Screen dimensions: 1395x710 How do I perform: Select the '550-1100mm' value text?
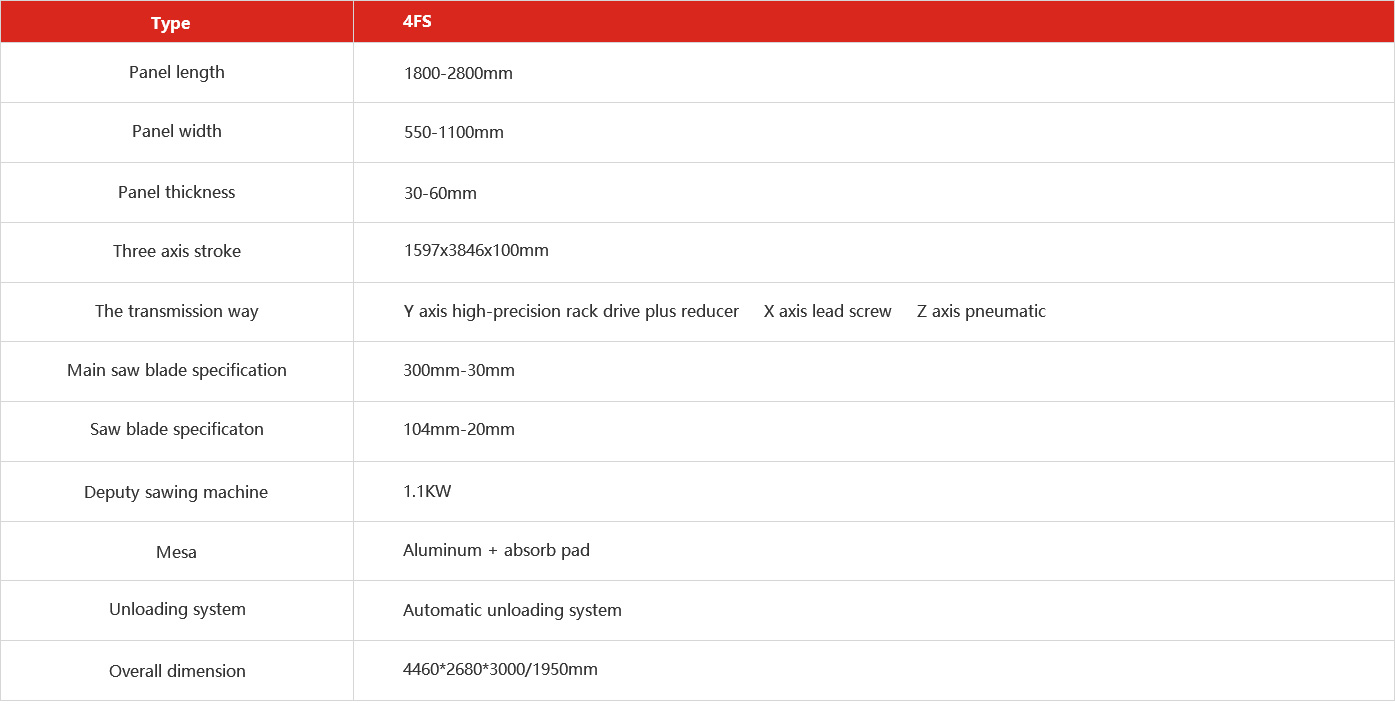pyautogui.click(x=453, y=132)
